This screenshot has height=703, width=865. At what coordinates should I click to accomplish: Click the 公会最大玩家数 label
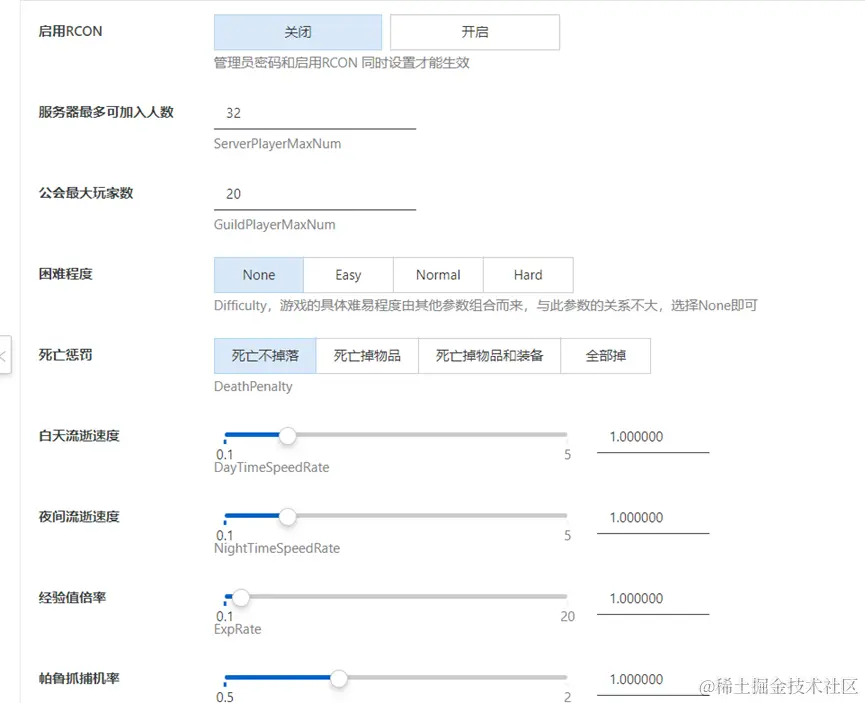[x=86, y=193]
